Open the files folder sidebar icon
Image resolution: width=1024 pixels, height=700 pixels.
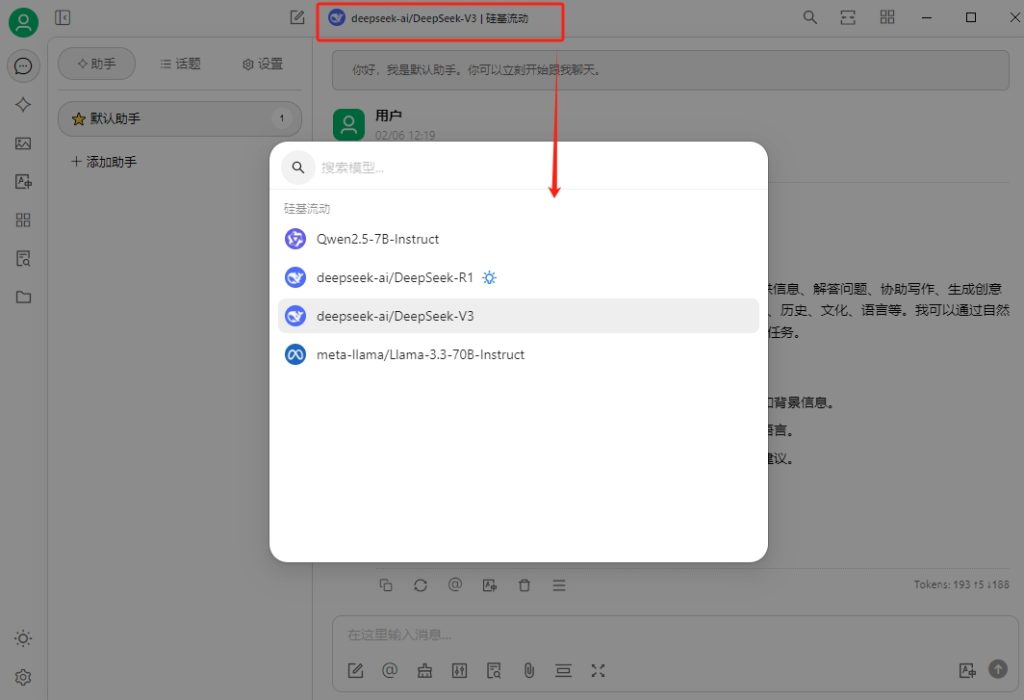pyautogui.click(x=24, y=297)
